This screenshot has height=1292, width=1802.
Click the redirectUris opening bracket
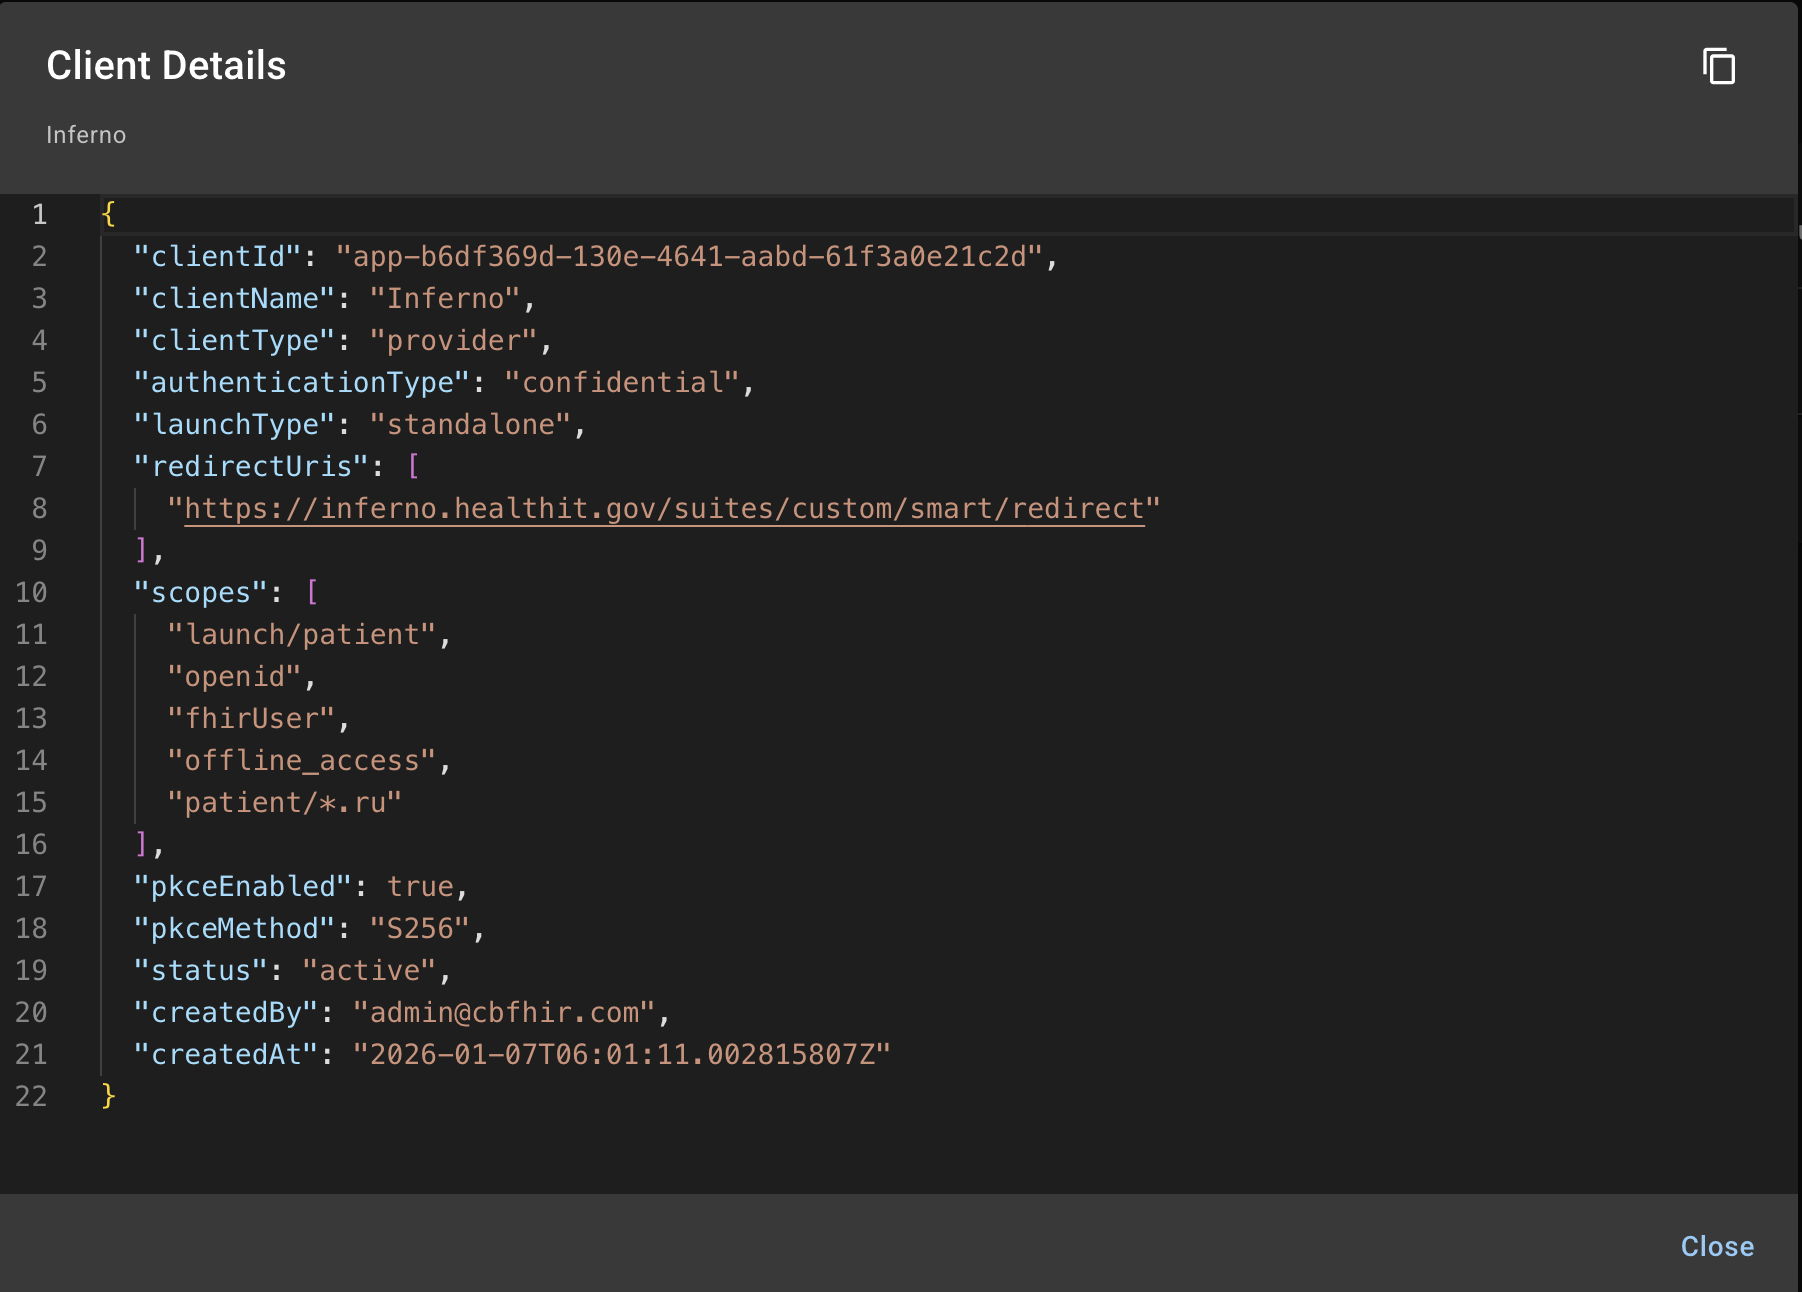coord(413,467)
